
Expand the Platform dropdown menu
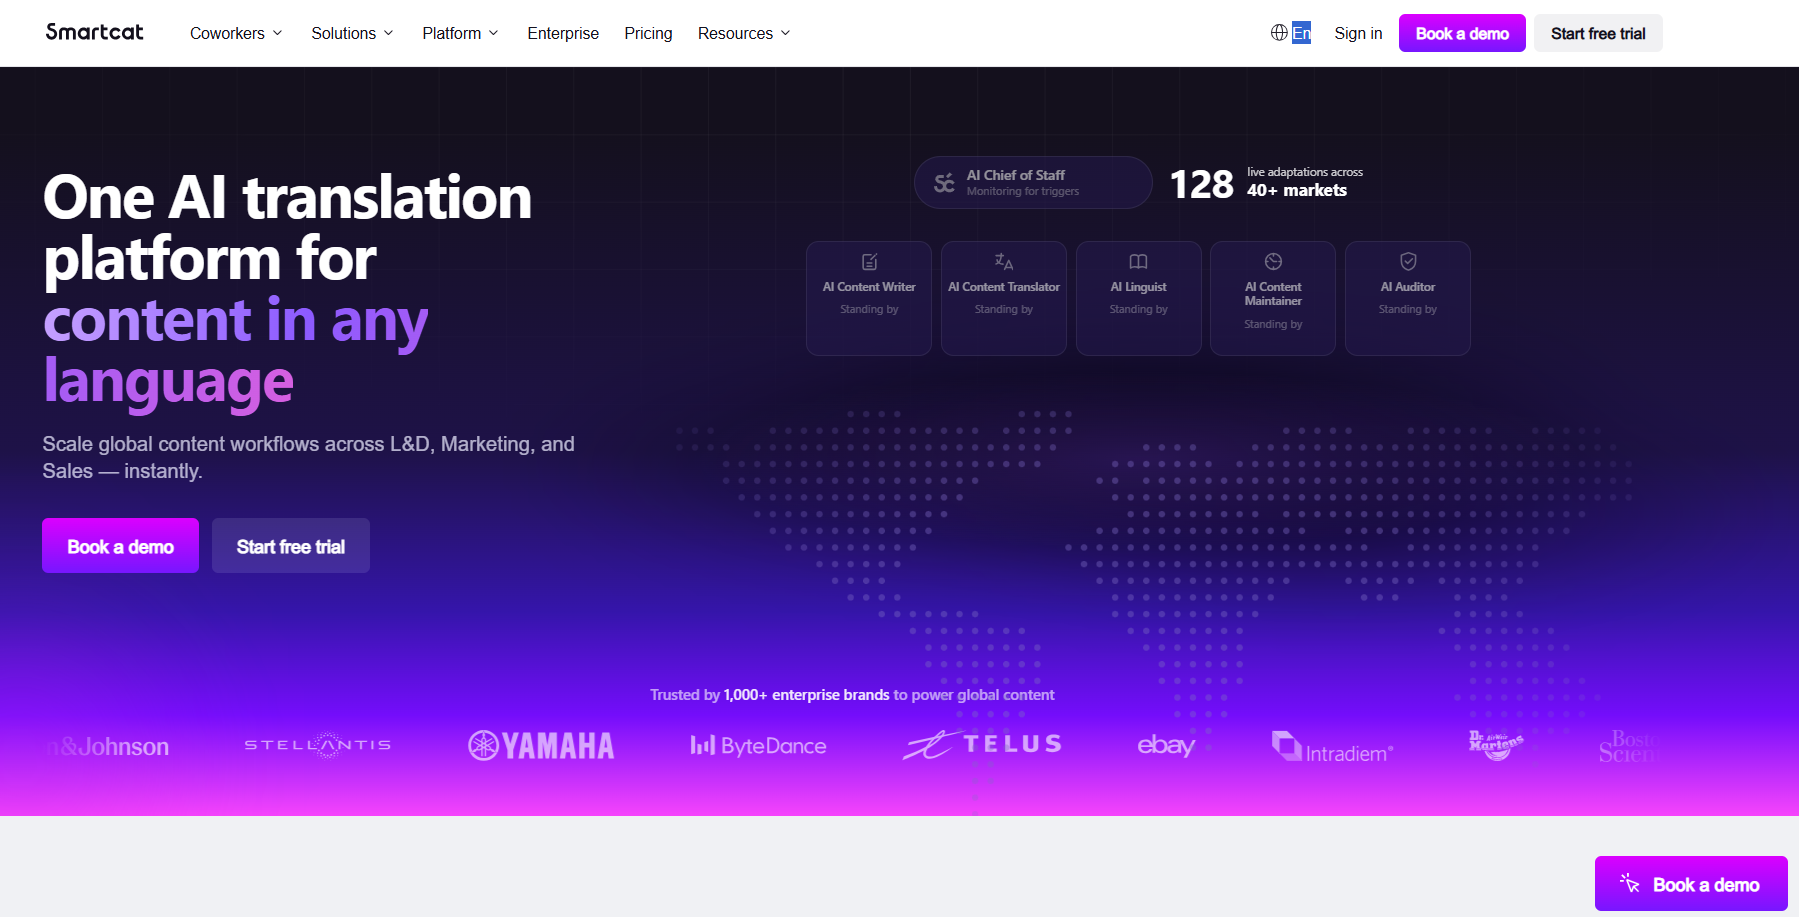460,33
